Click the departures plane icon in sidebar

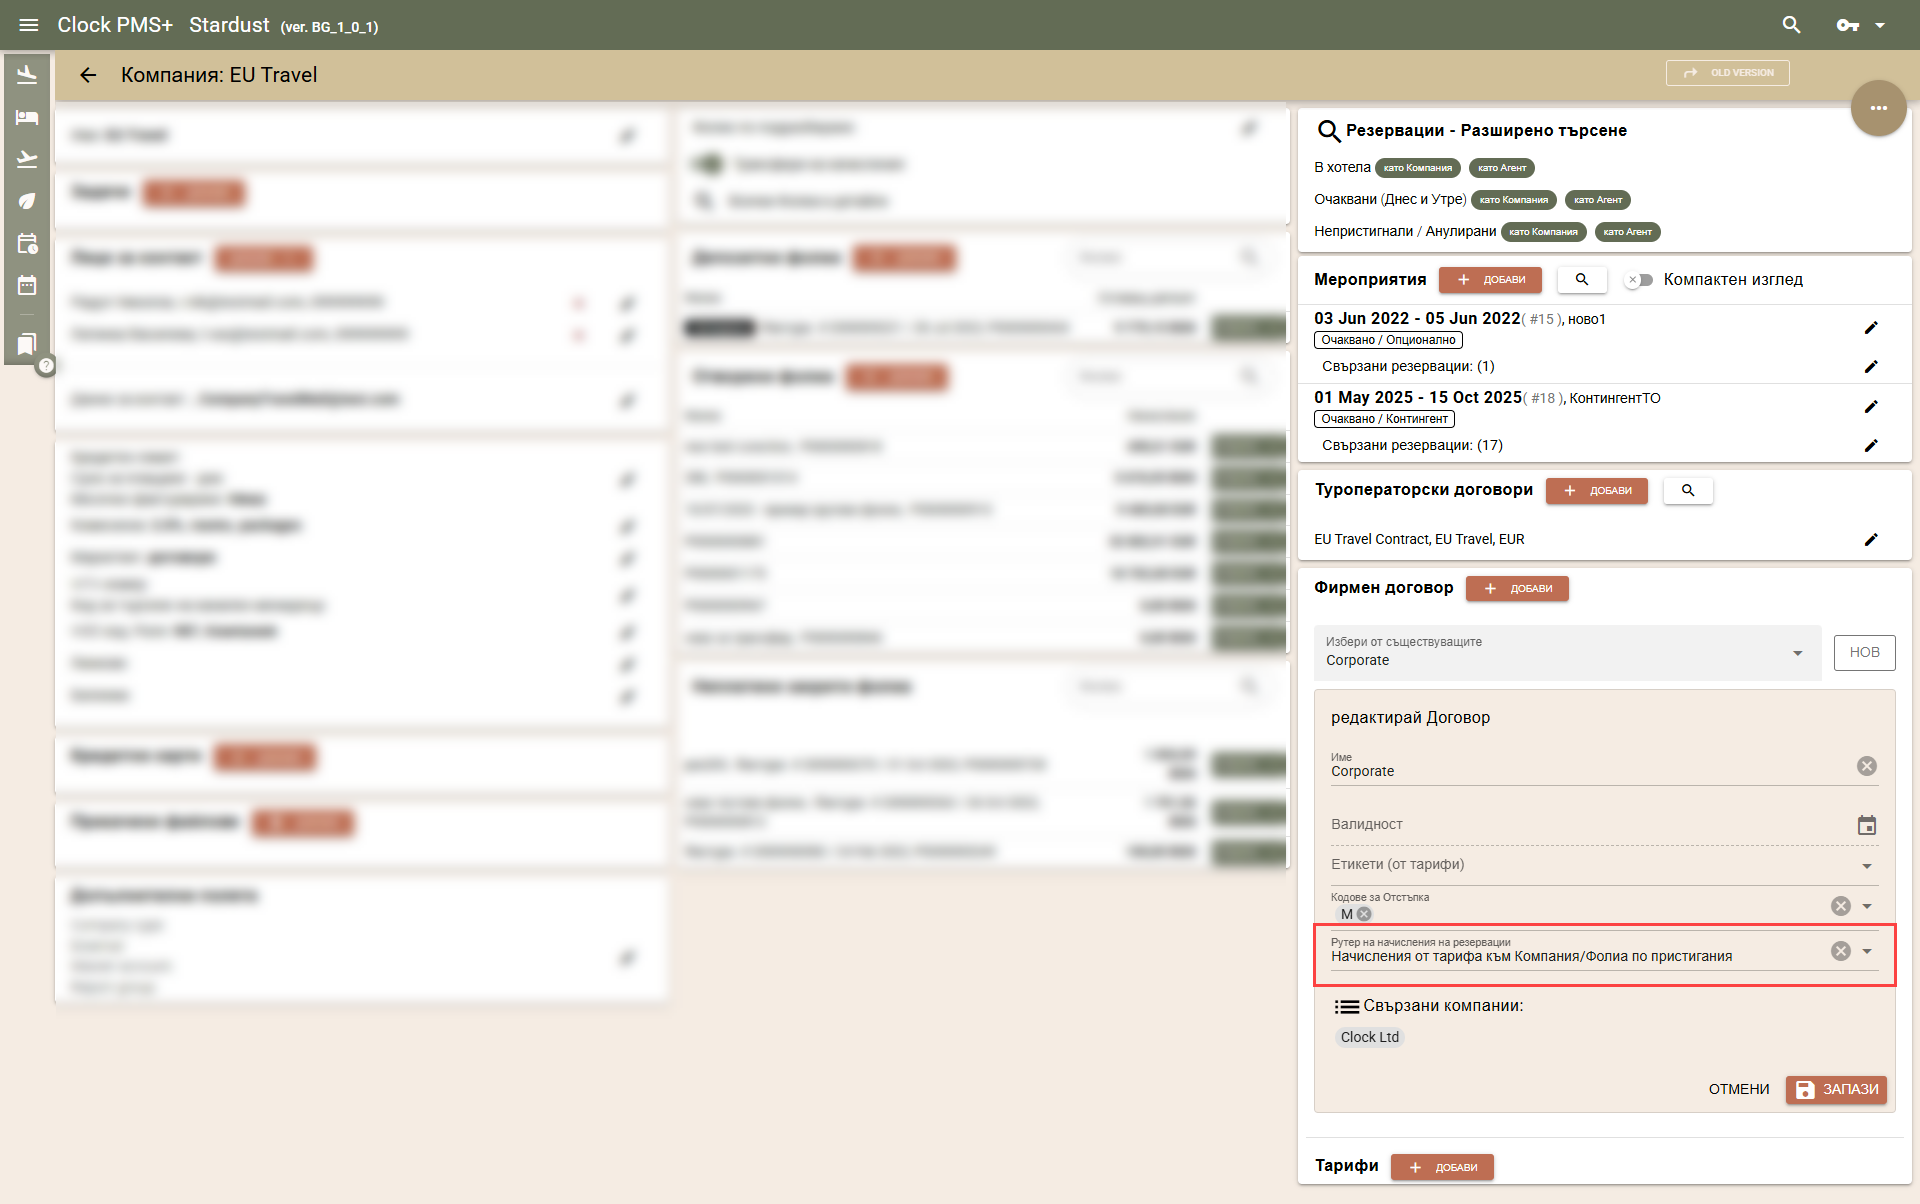27,159
